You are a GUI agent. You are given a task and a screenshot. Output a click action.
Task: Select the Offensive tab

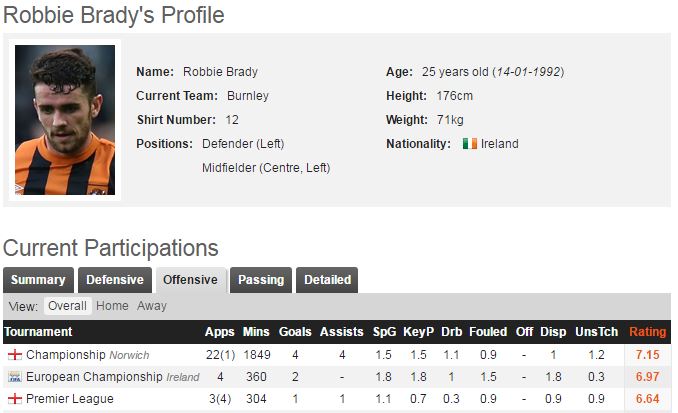190,280
